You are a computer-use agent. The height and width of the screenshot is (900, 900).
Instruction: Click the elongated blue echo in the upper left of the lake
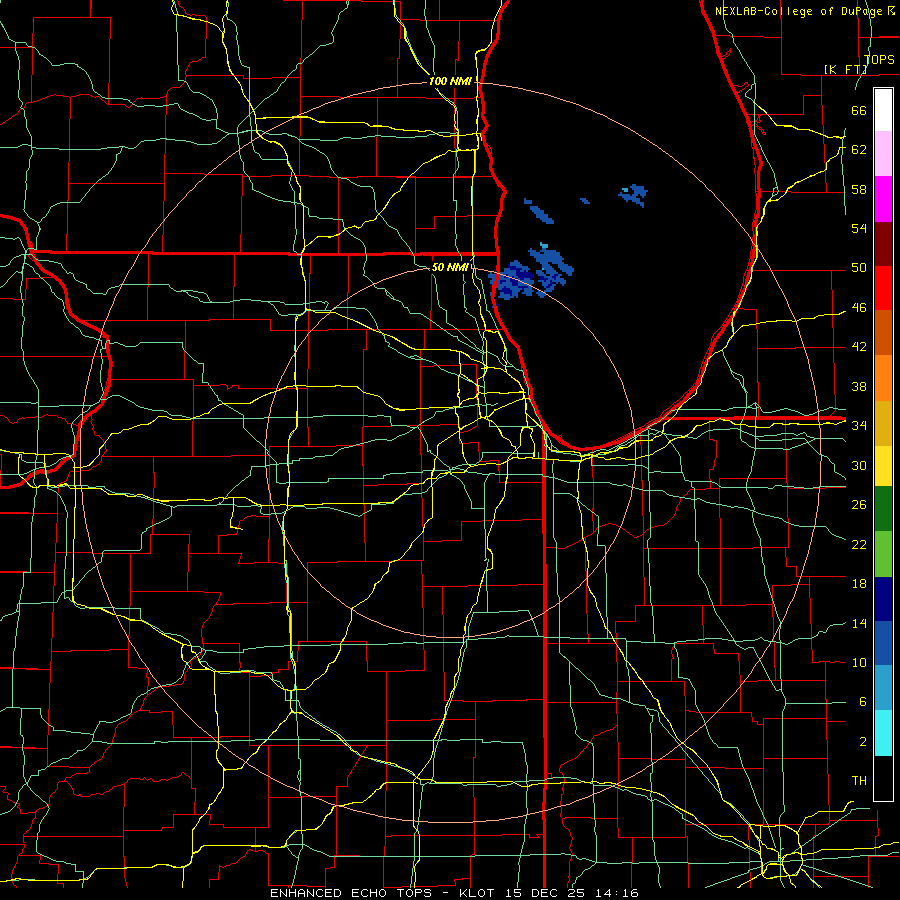539,211
